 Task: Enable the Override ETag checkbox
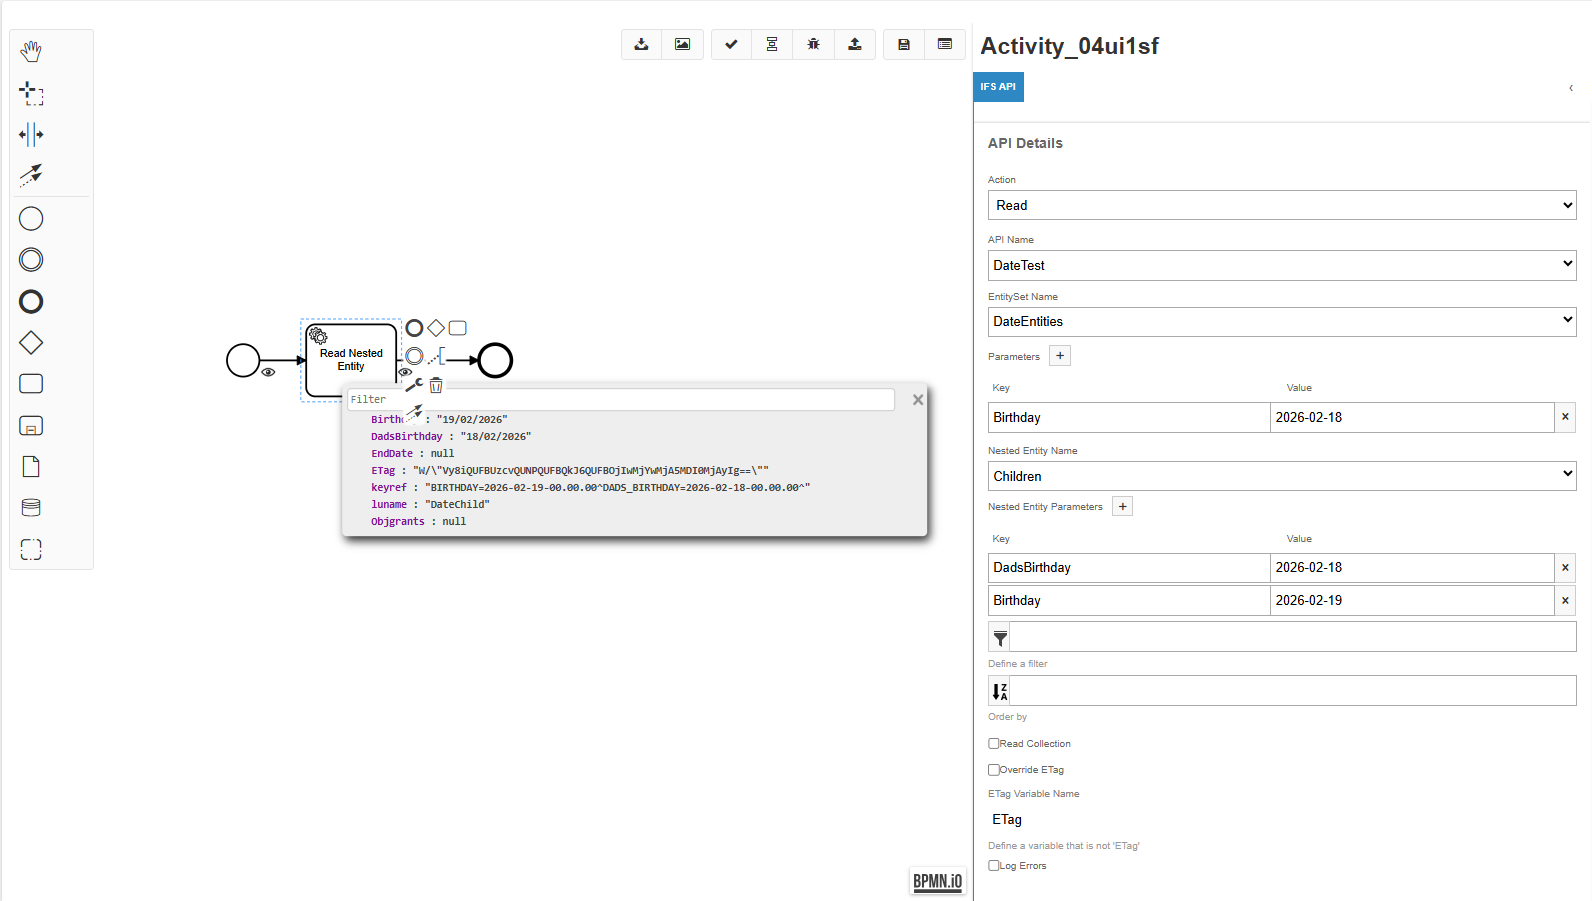[x=994, y=769]
